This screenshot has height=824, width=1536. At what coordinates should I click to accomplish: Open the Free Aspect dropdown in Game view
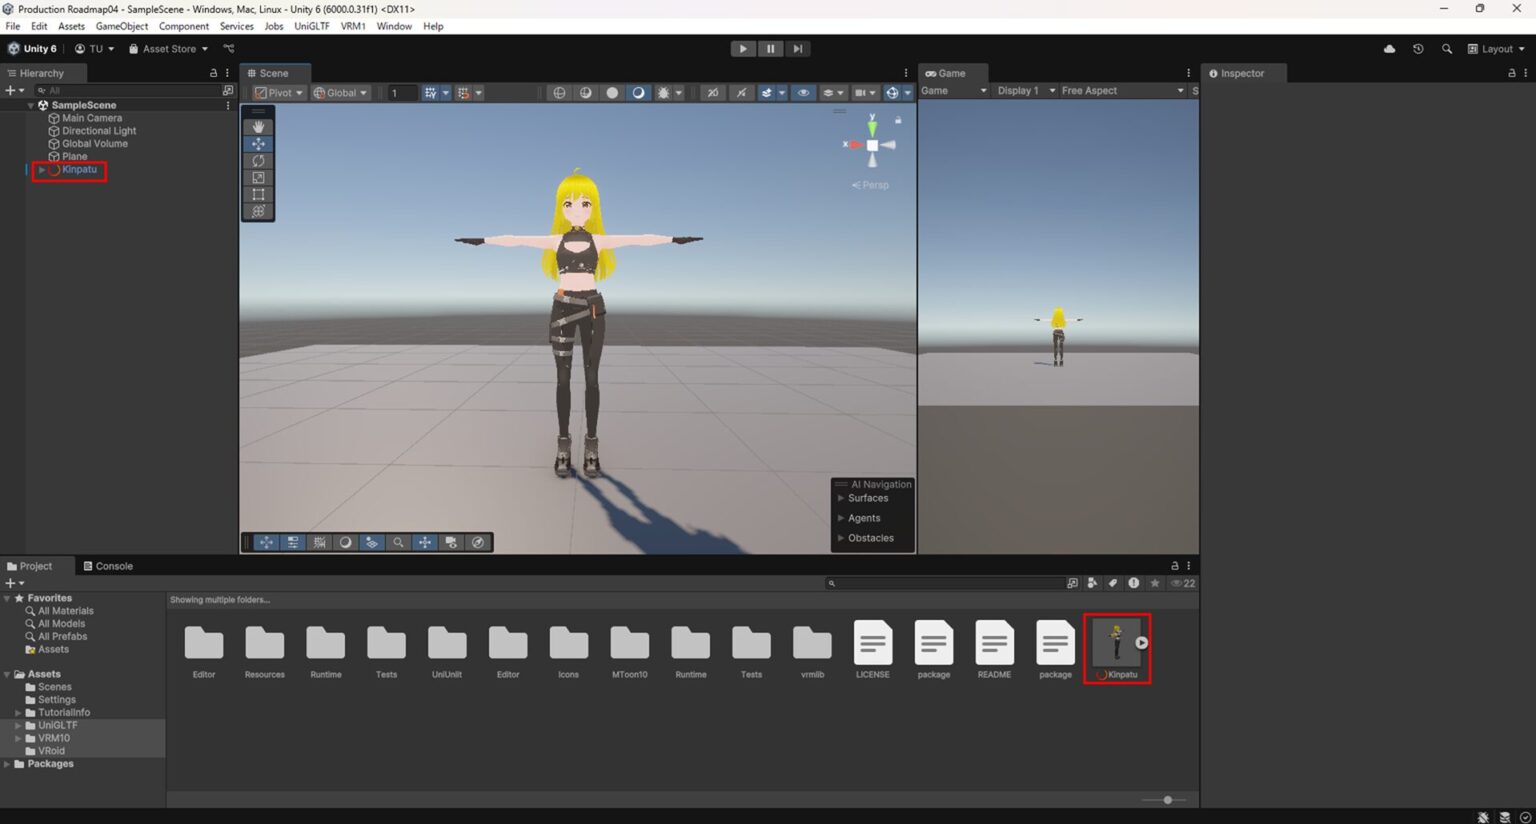click(x=1122, y=90)
